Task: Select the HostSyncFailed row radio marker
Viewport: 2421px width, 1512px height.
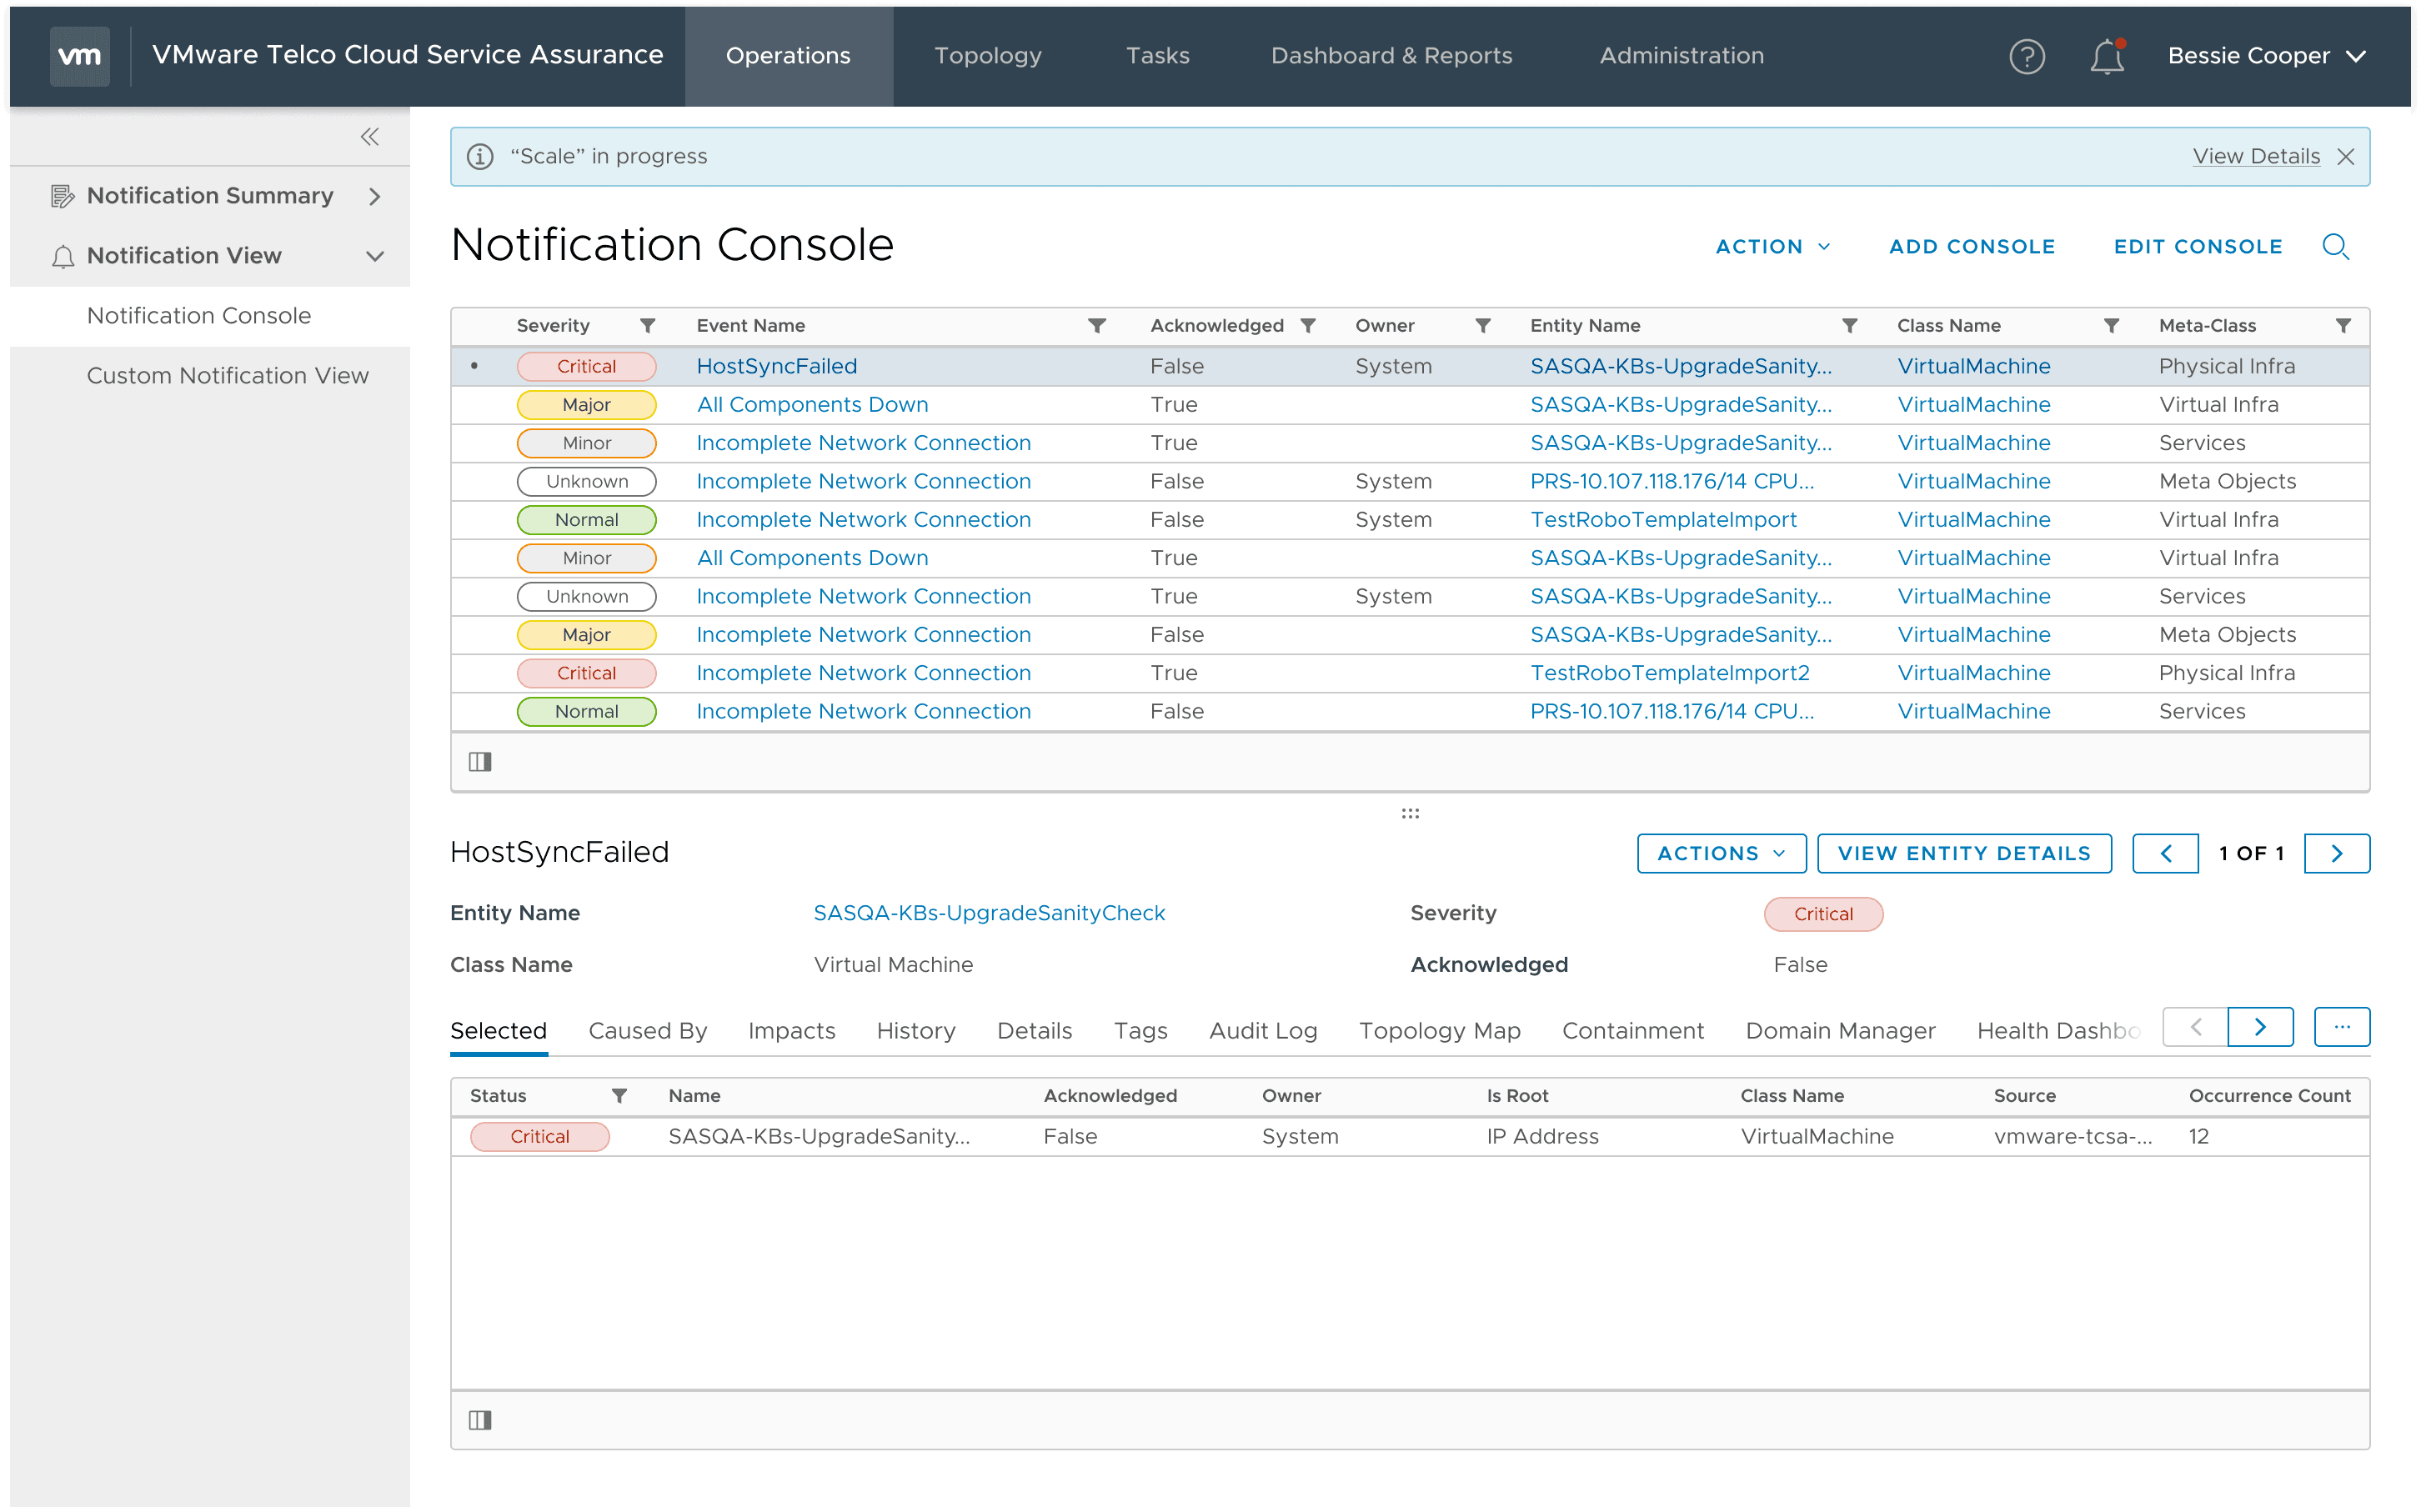Action: click(x=474, y=366)
